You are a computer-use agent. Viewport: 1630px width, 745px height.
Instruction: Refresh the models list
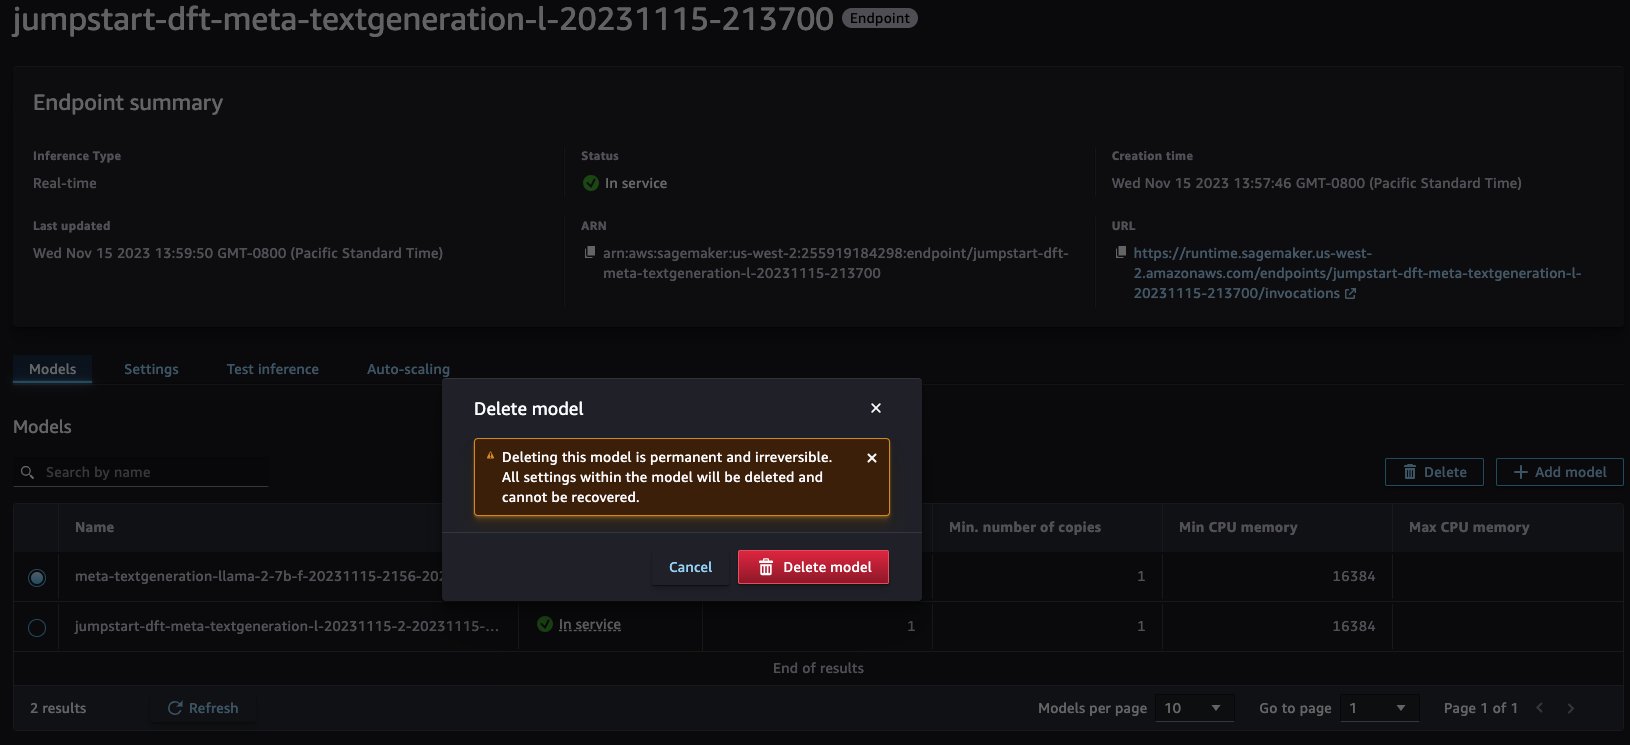coord(203,708)
